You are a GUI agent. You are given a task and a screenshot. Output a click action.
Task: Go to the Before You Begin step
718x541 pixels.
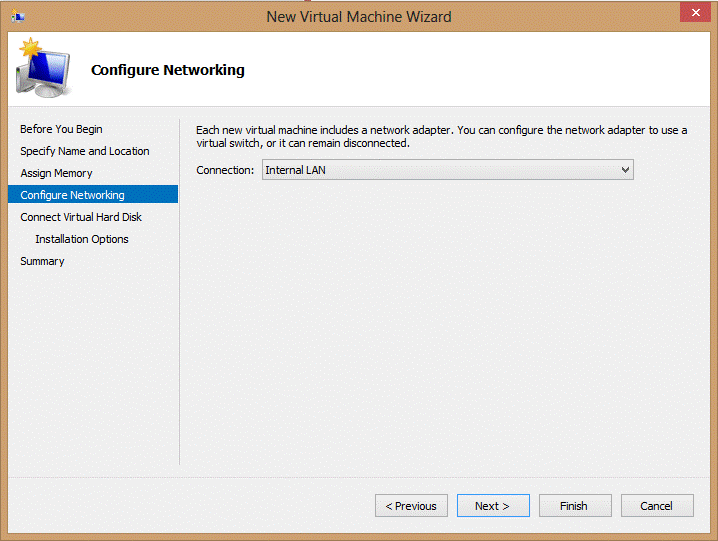click(61, 129)
